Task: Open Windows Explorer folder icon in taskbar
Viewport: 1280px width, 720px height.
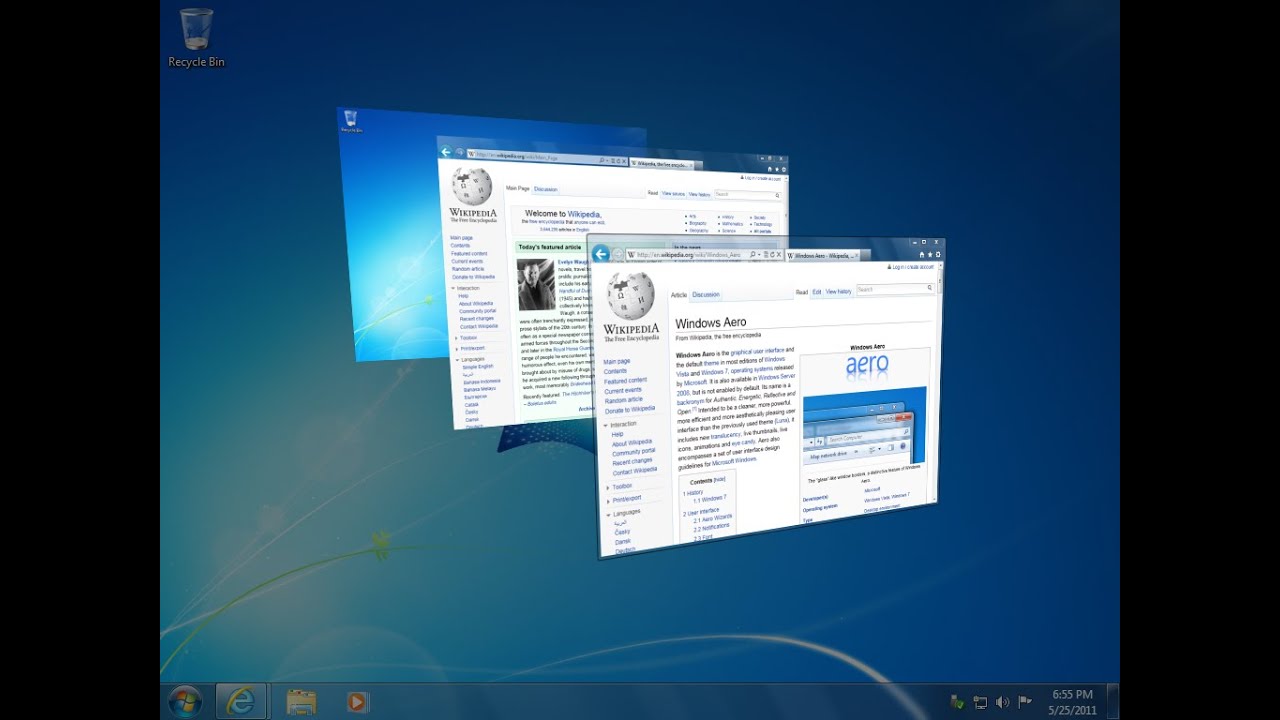Action: [x=301, y=702]
